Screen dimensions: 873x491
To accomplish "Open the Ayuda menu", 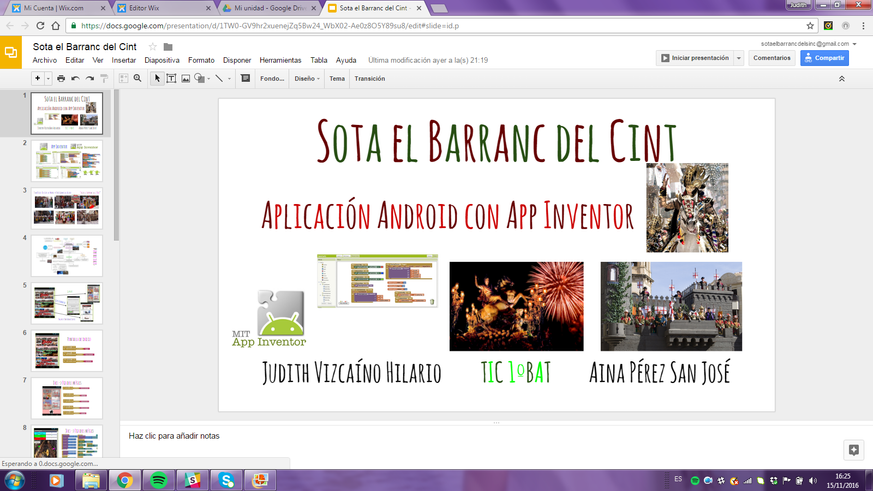I will click(x=346, y=60).
